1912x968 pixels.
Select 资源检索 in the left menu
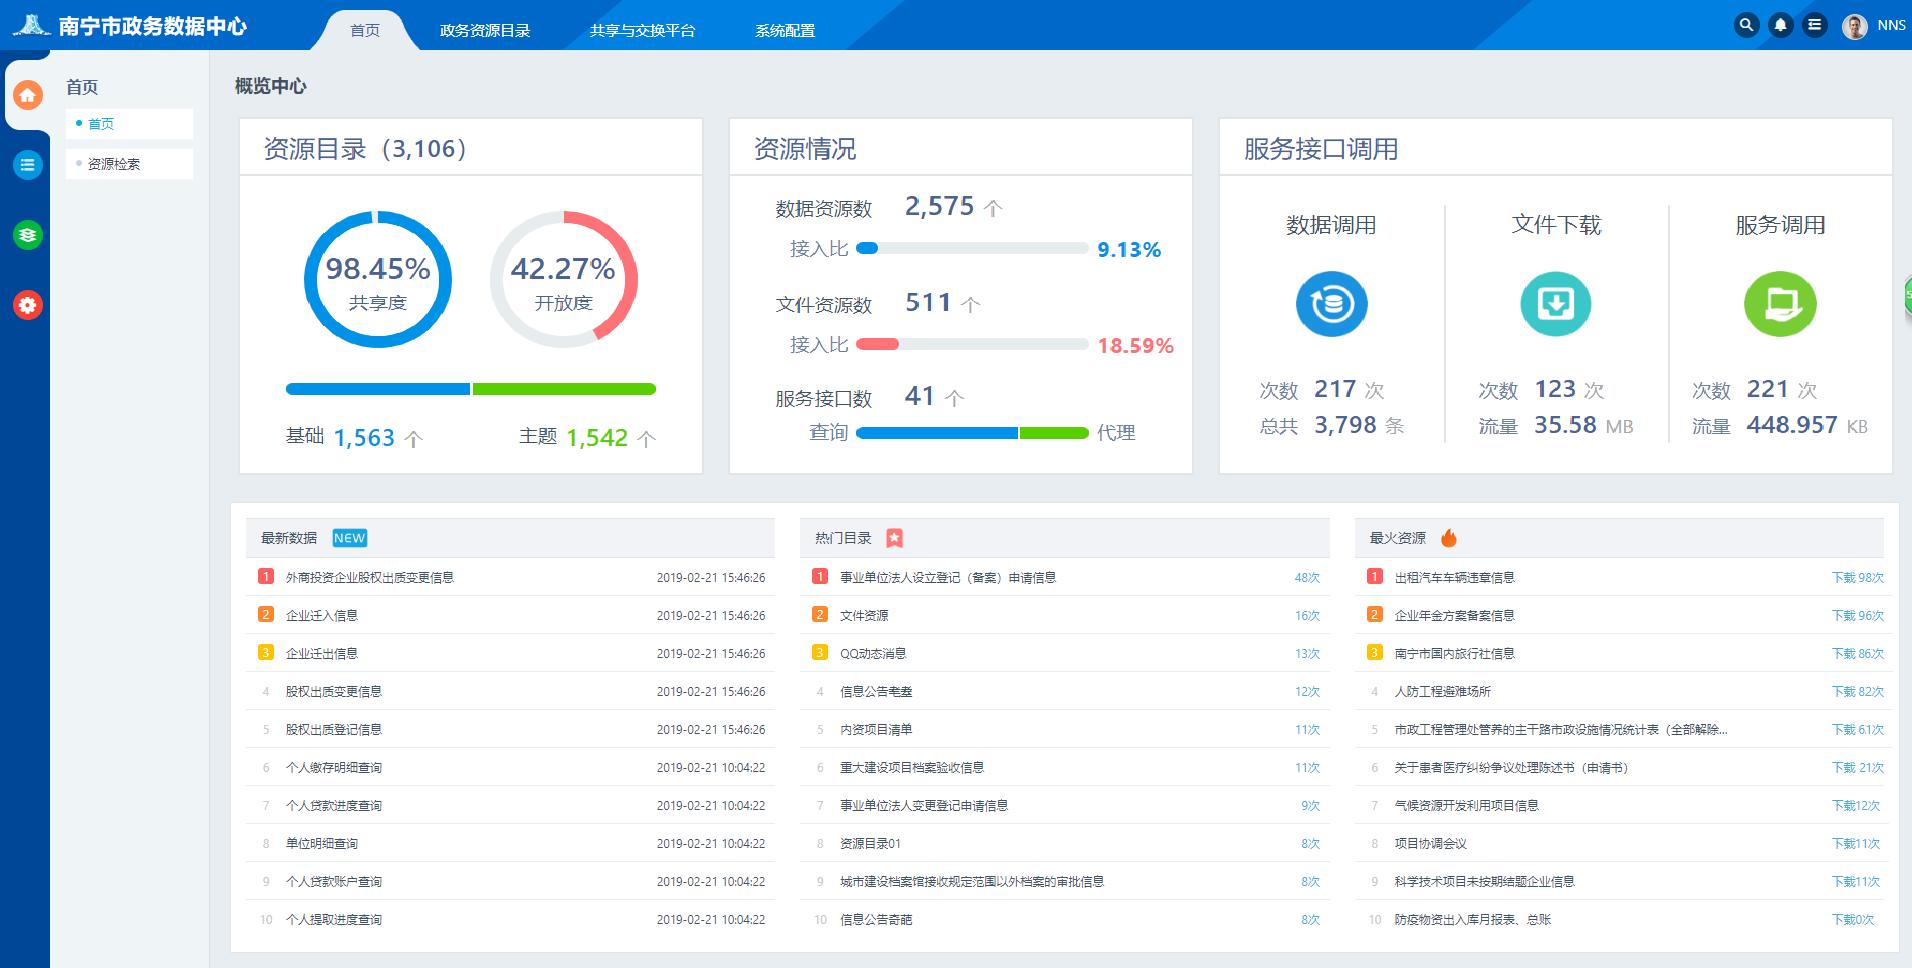tap(114, 164)
